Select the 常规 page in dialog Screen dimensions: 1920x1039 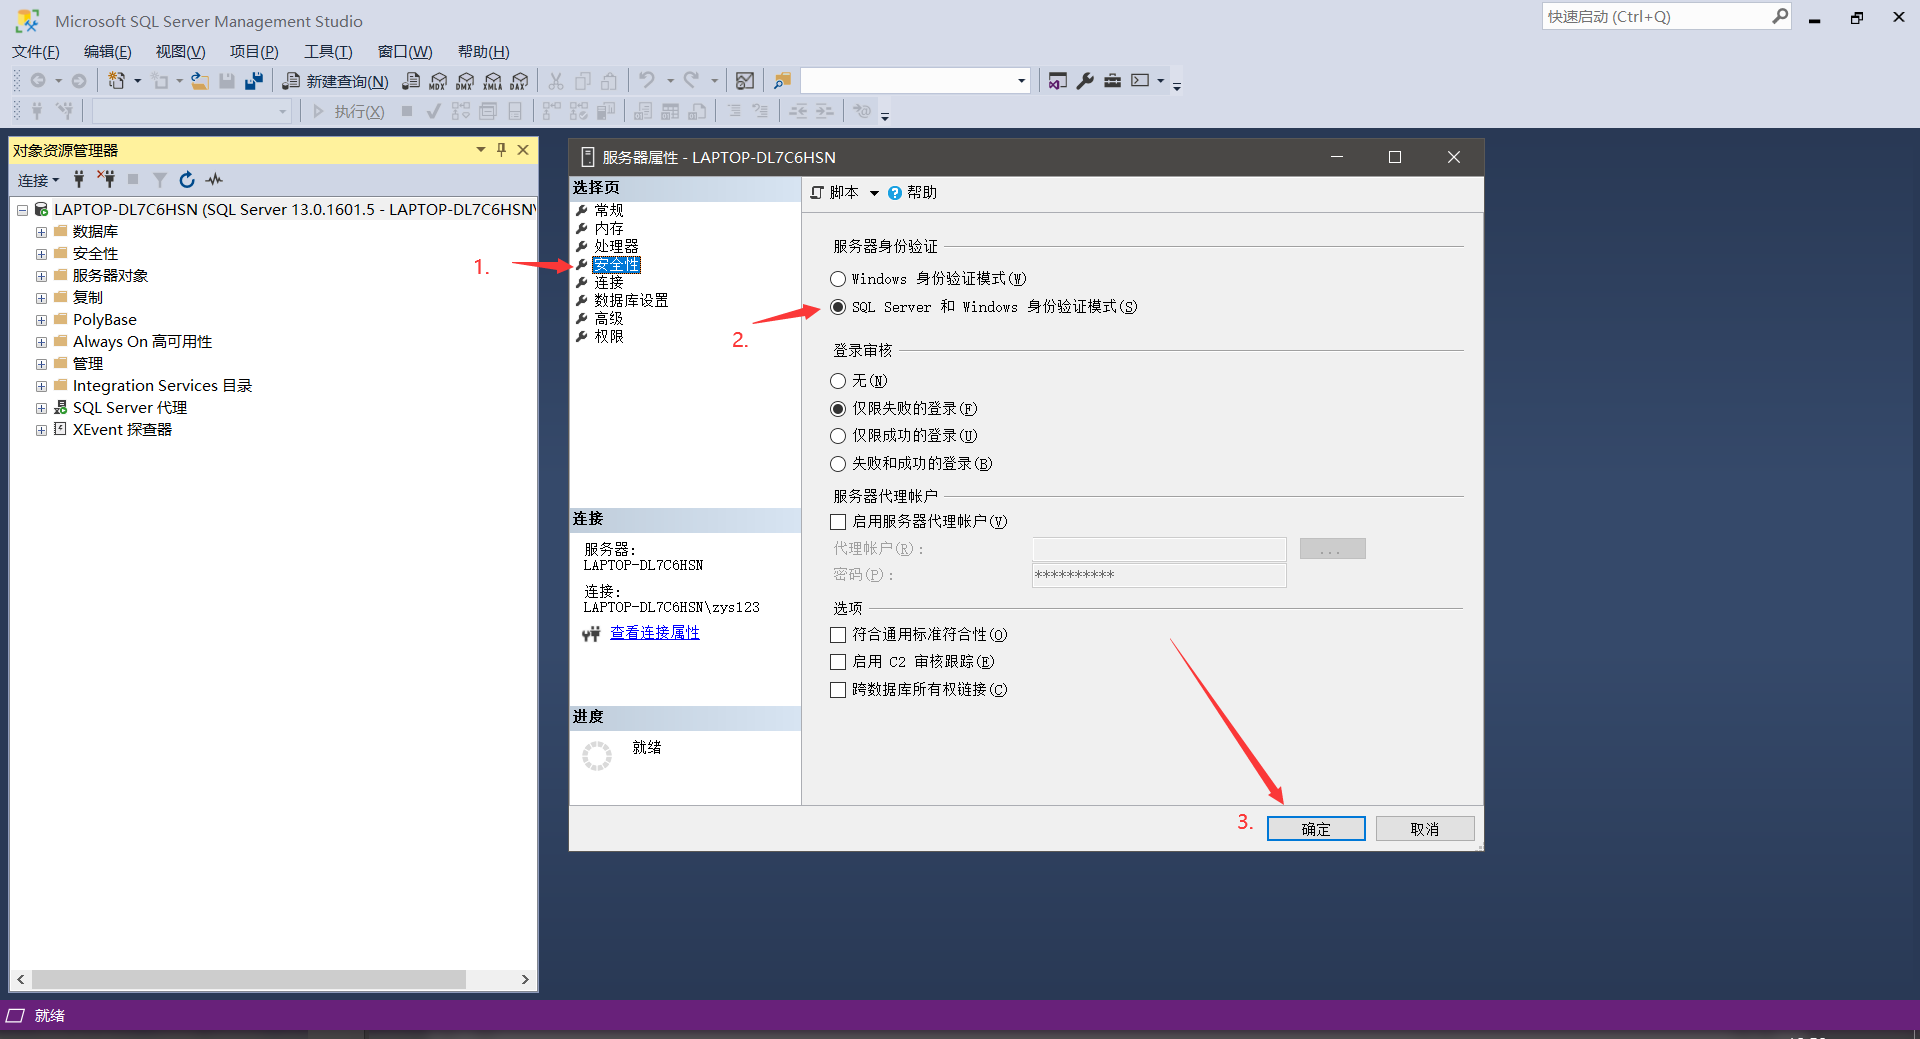(609, 210)
